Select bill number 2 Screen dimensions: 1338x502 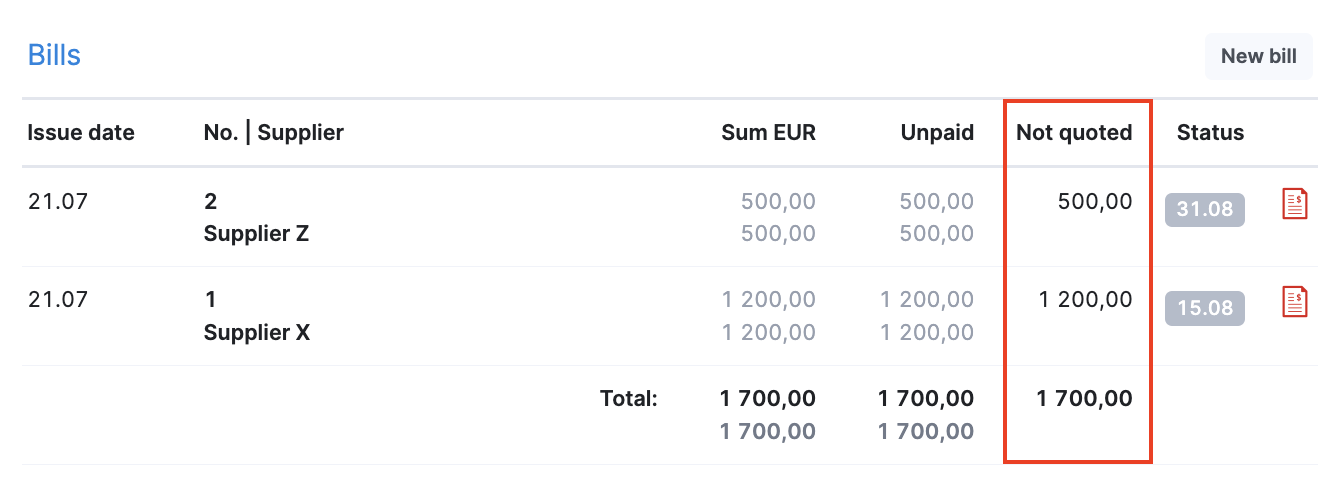(x=210, y=202)
